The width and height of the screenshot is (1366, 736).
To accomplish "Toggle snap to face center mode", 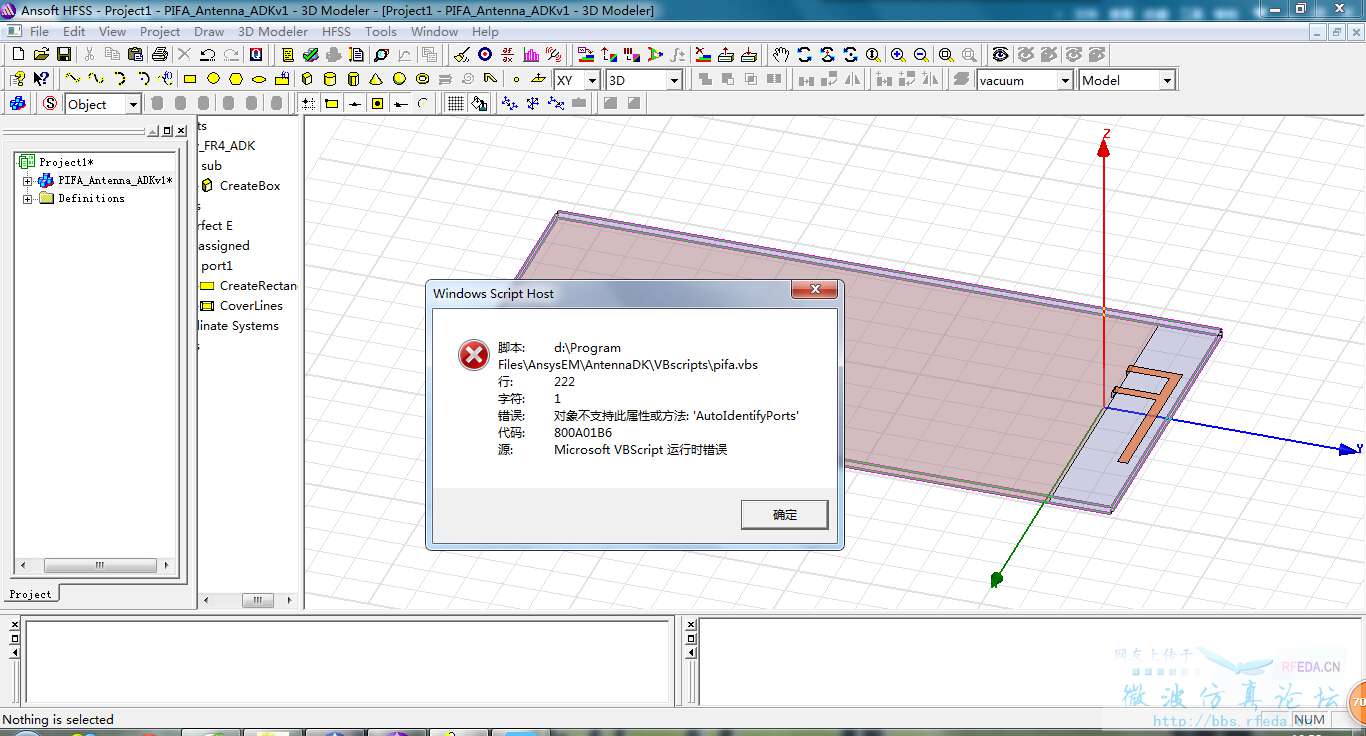I will point(377,103).
